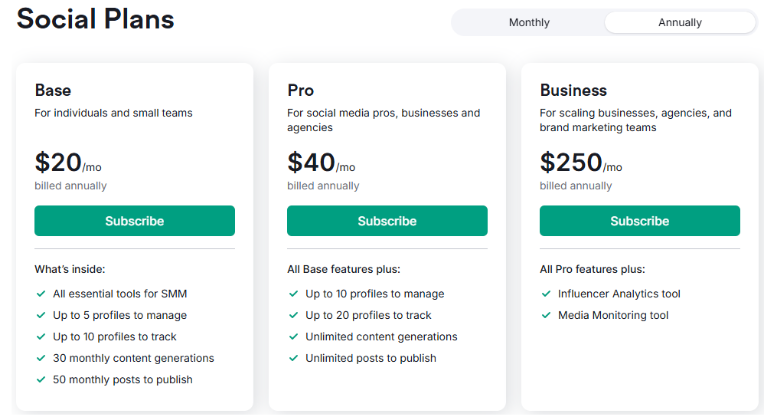Image resolution: width=764 pixels, height=415 pixels.
Task: Click checkmark next to 50 monthly posts
Action: pos(41,379)
